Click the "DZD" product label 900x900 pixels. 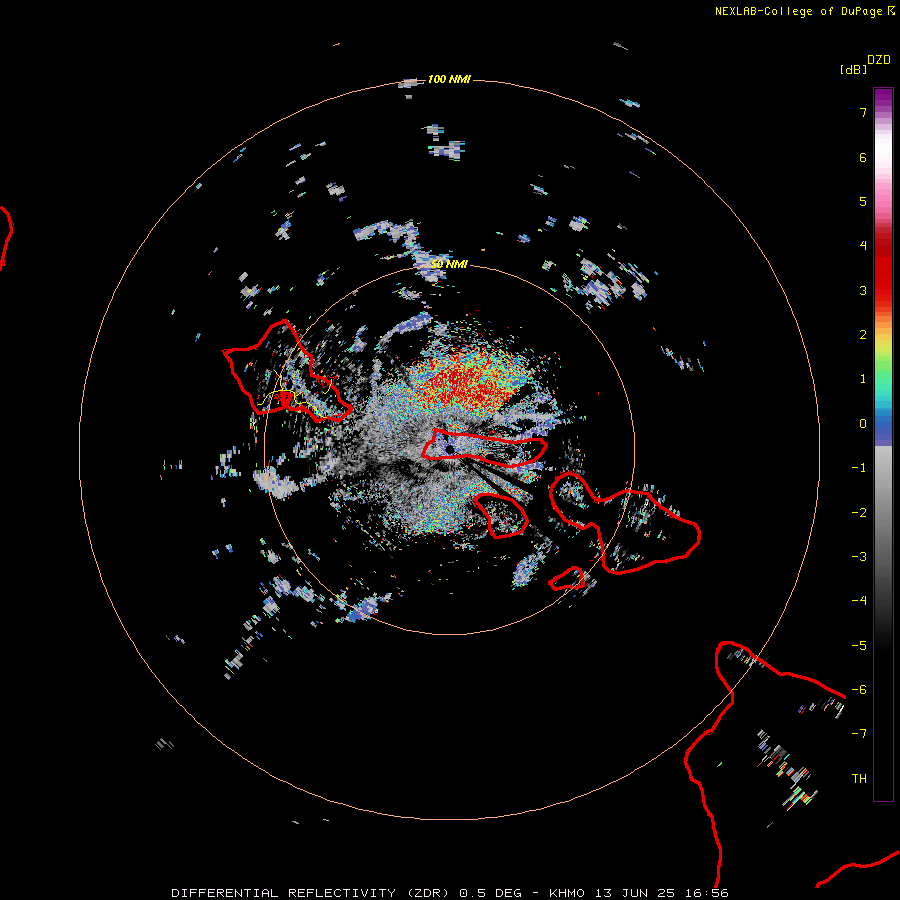(879, 60)
